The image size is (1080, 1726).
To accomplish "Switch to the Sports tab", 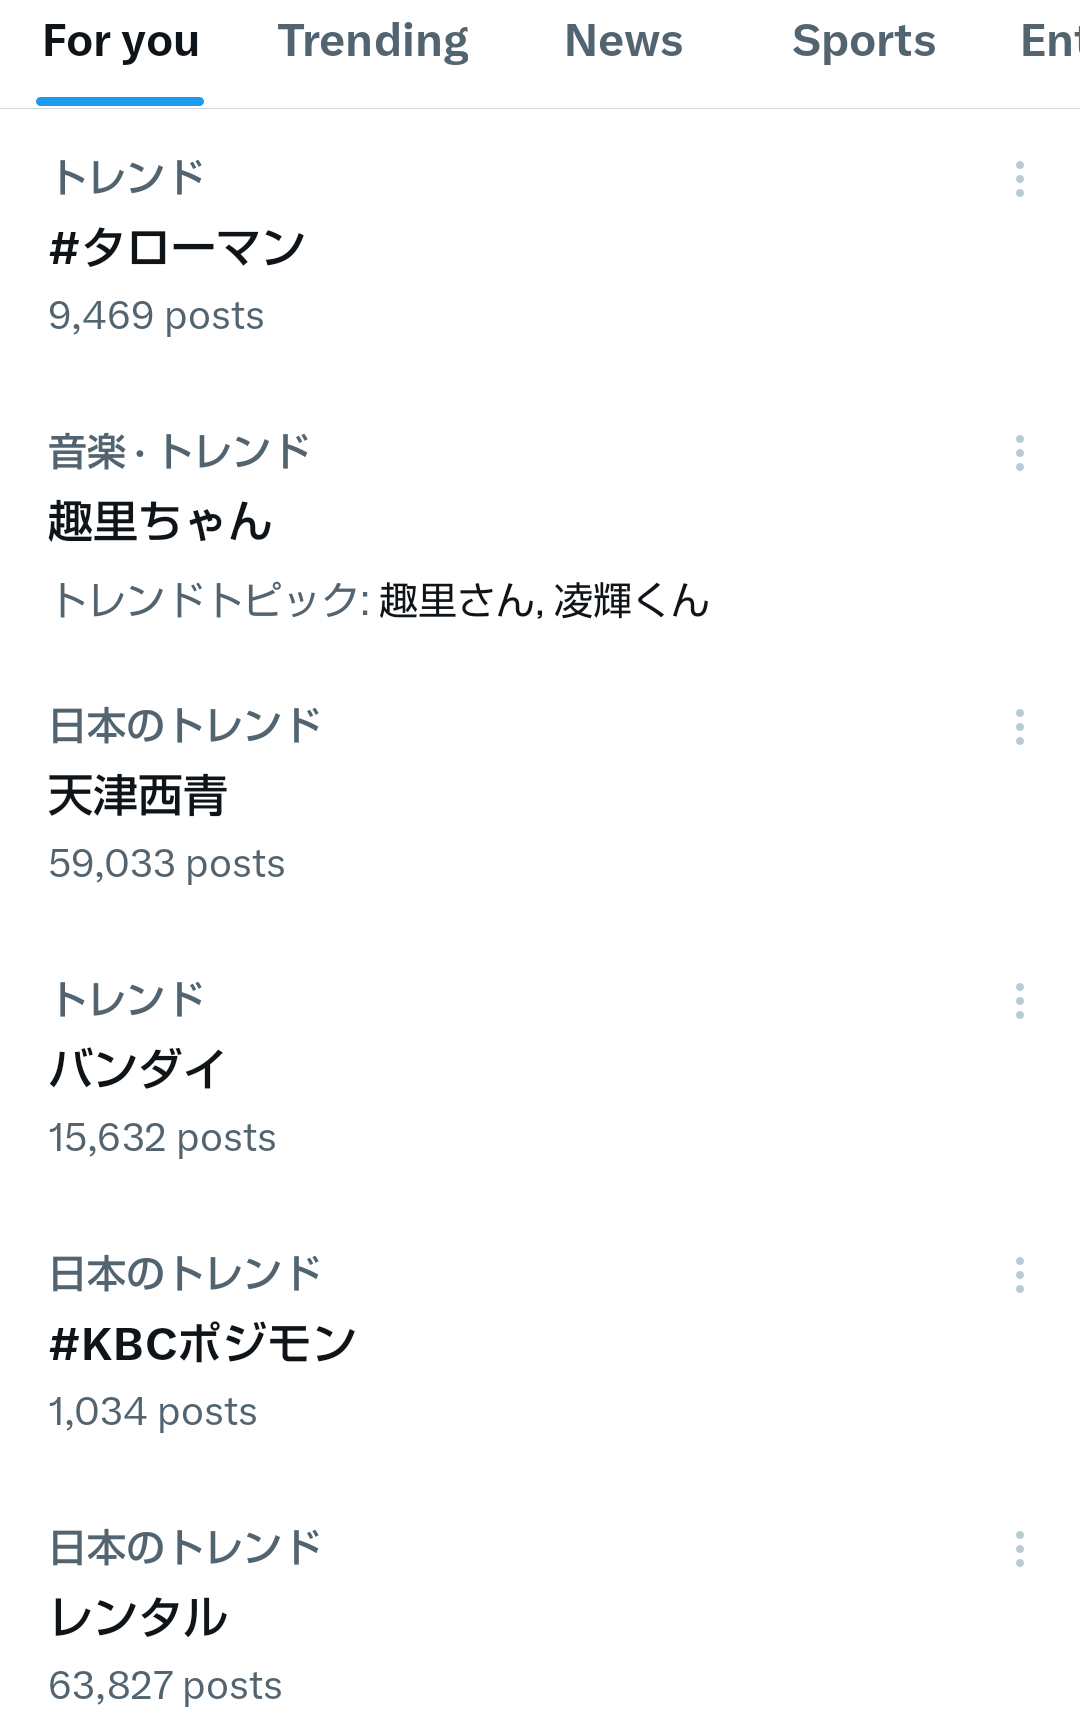I will [863, 42].
